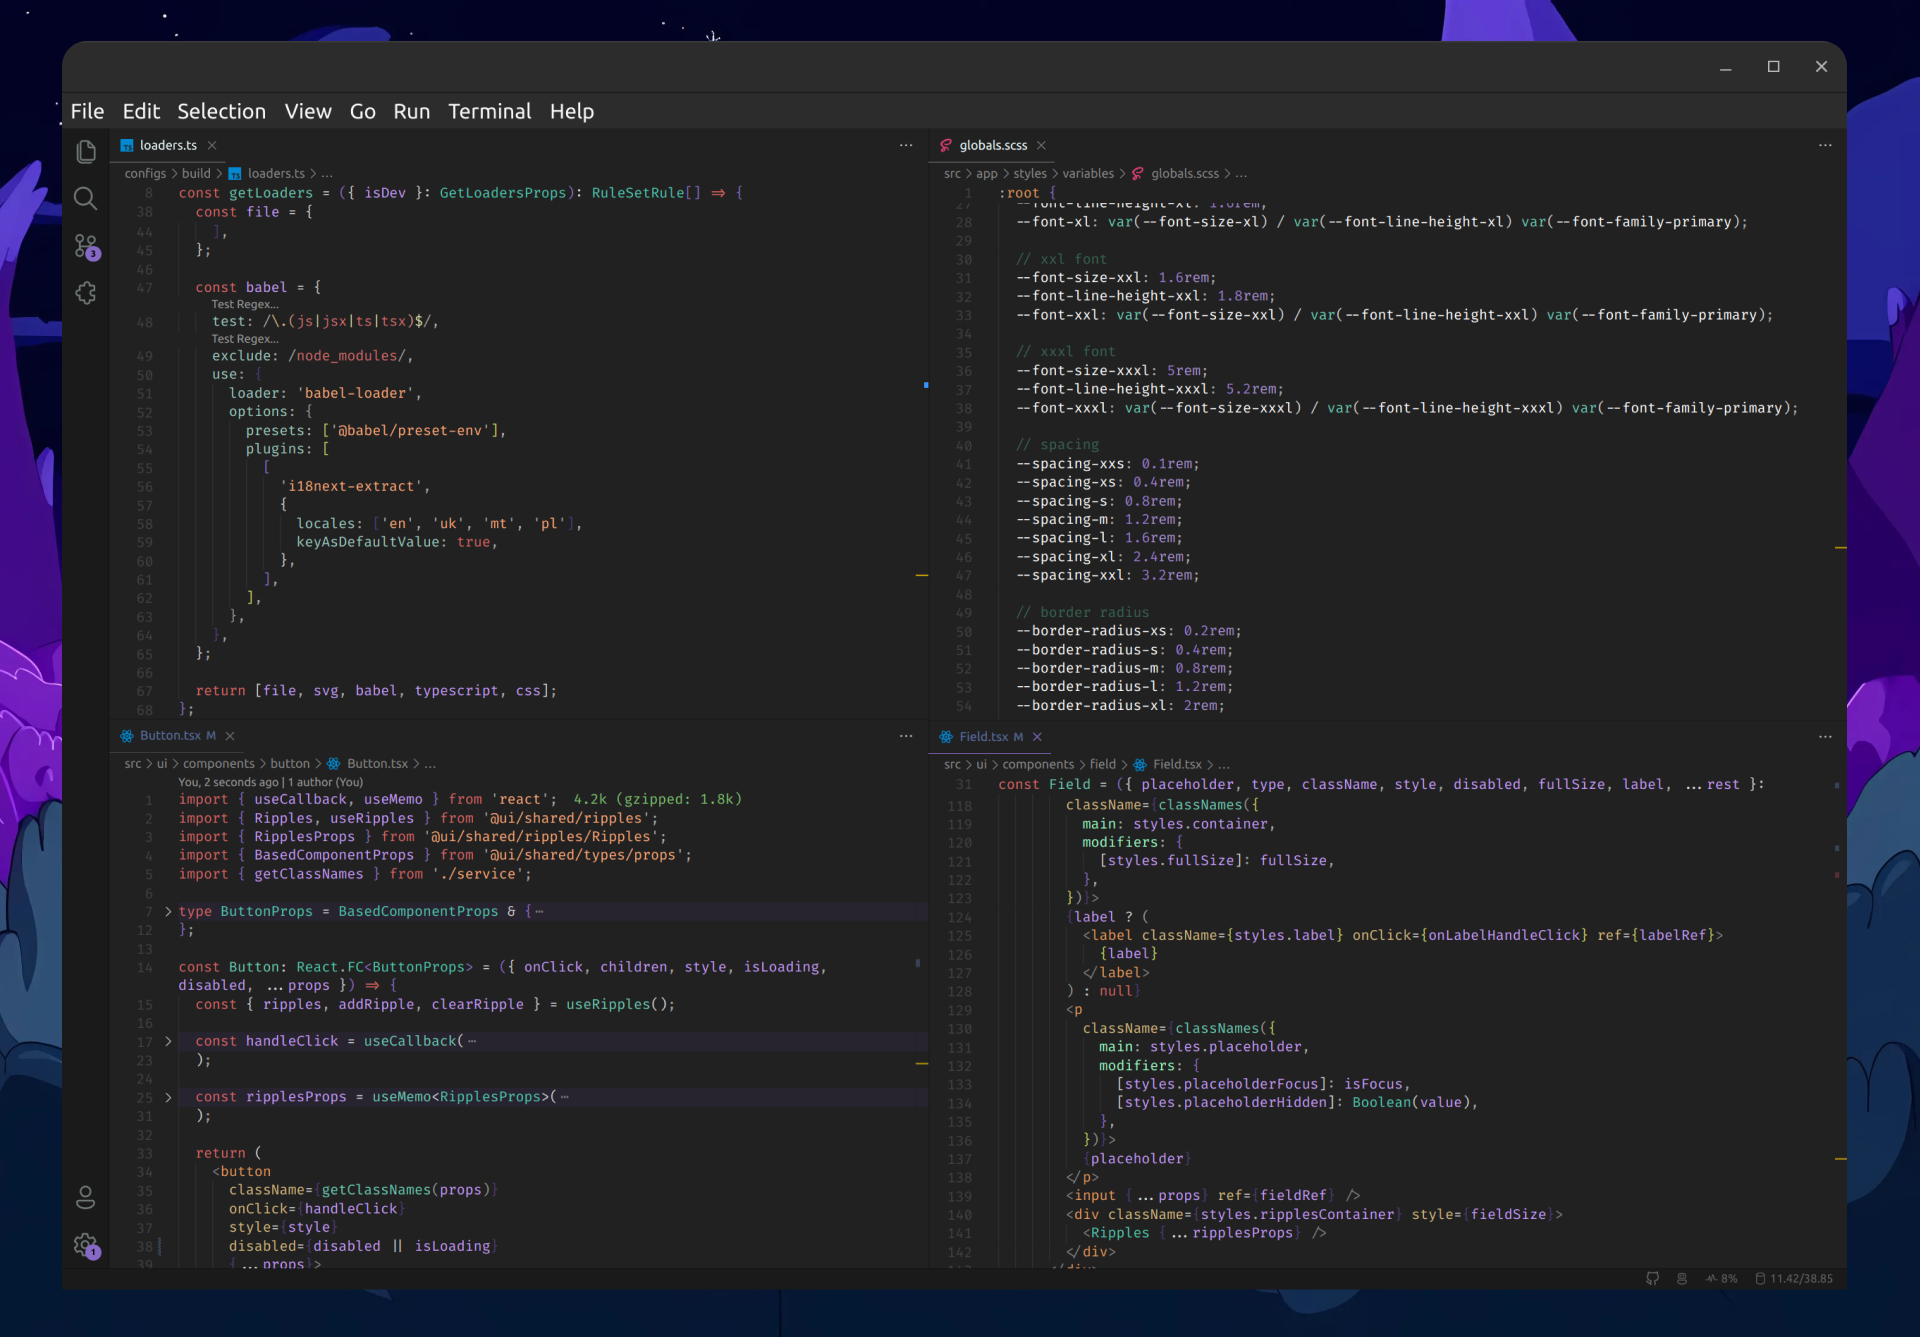Close the loaders.ts tab

pos(212,145)
